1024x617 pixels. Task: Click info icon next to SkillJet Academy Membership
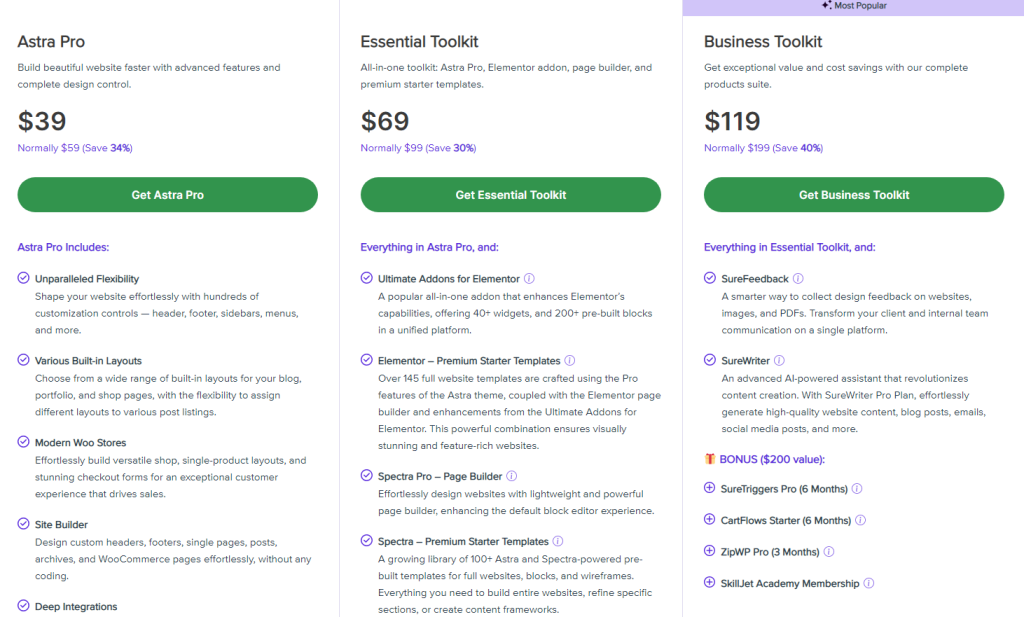tap(869, 584)
